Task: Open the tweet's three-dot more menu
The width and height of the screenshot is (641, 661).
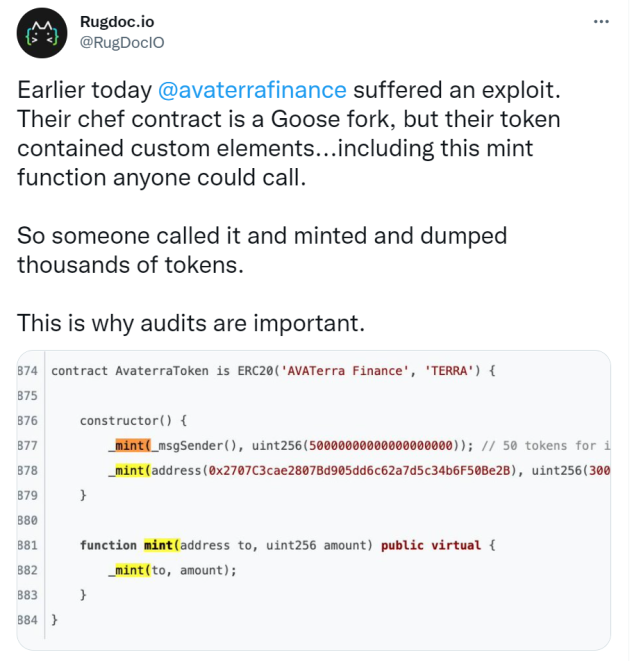Action: [x=599, y=22]
